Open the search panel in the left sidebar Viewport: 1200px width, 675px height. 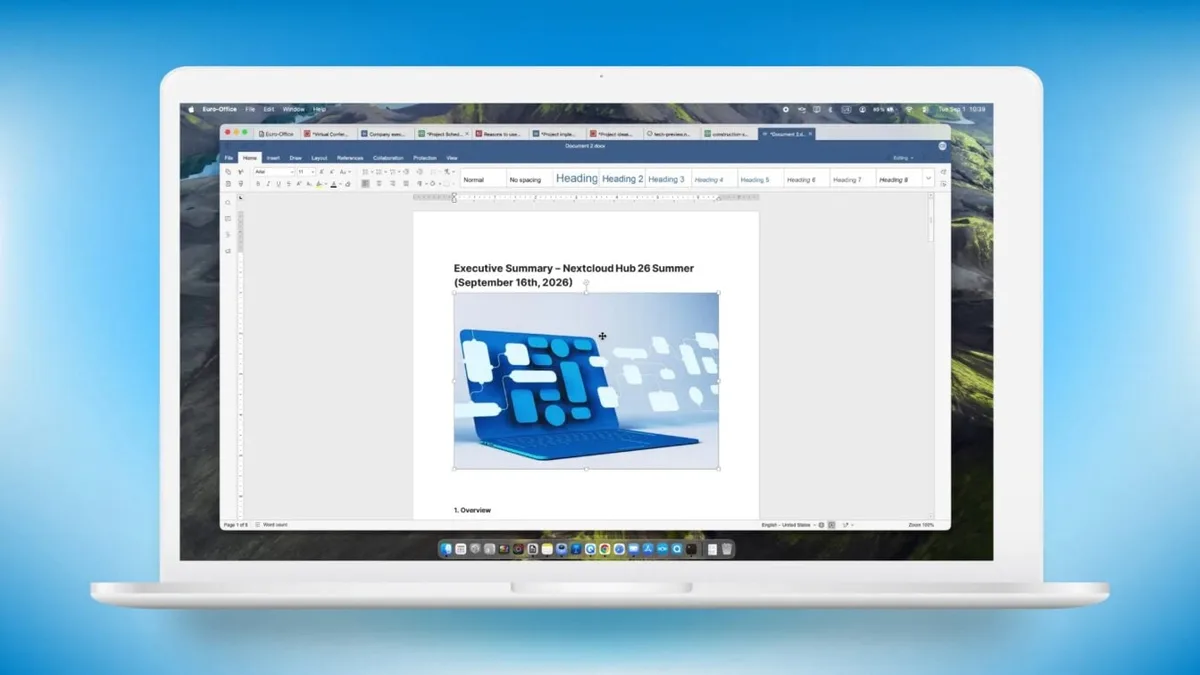(228, 203)
